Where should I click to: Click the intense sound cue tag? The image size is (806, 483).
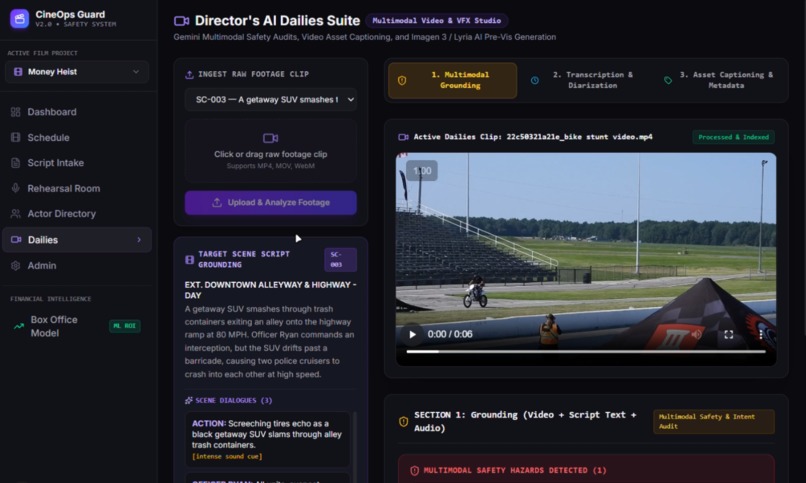[x=227, y=456]
